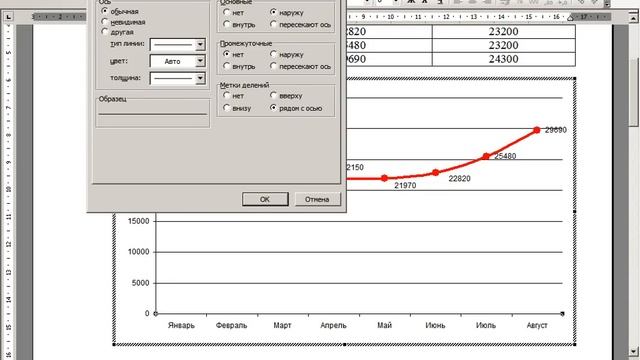This screenshot has height=360, width=640.
Task: Click the right indent marker on ruler
Action: click(x=571, y=17)
